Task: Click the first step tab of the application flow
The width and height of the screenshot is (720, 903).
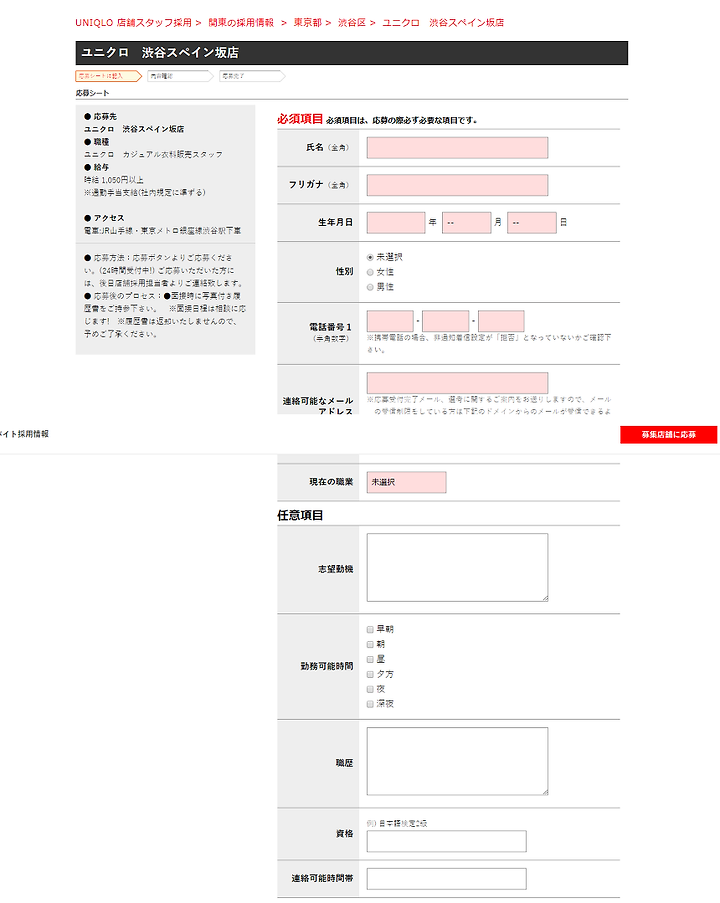Action: pos(108,76)
